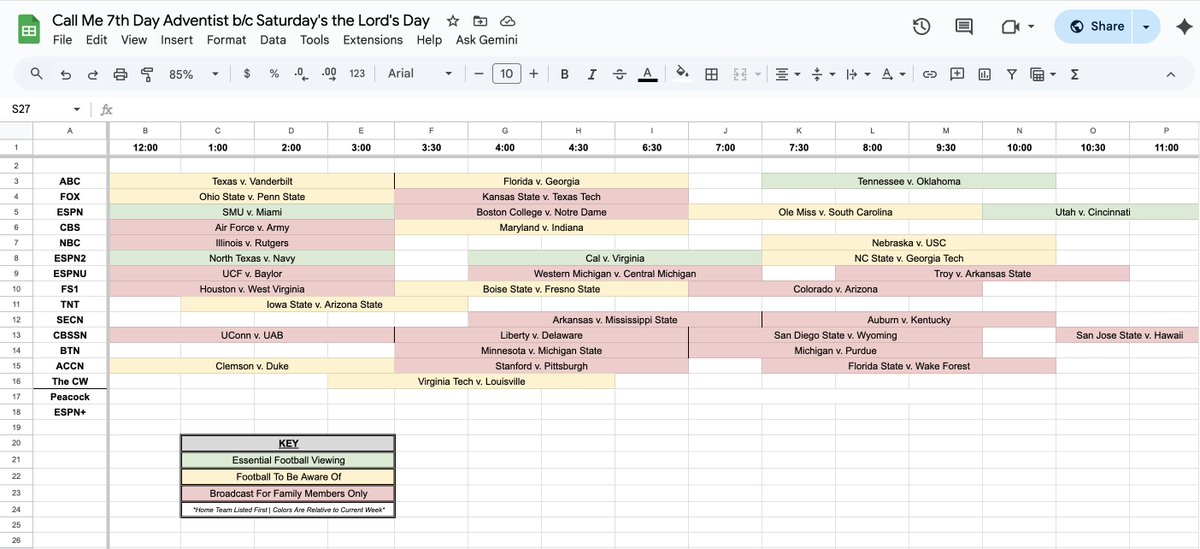Open Name box dropdown arrow
Screen dimensions: 1200x549
point(77,110)
